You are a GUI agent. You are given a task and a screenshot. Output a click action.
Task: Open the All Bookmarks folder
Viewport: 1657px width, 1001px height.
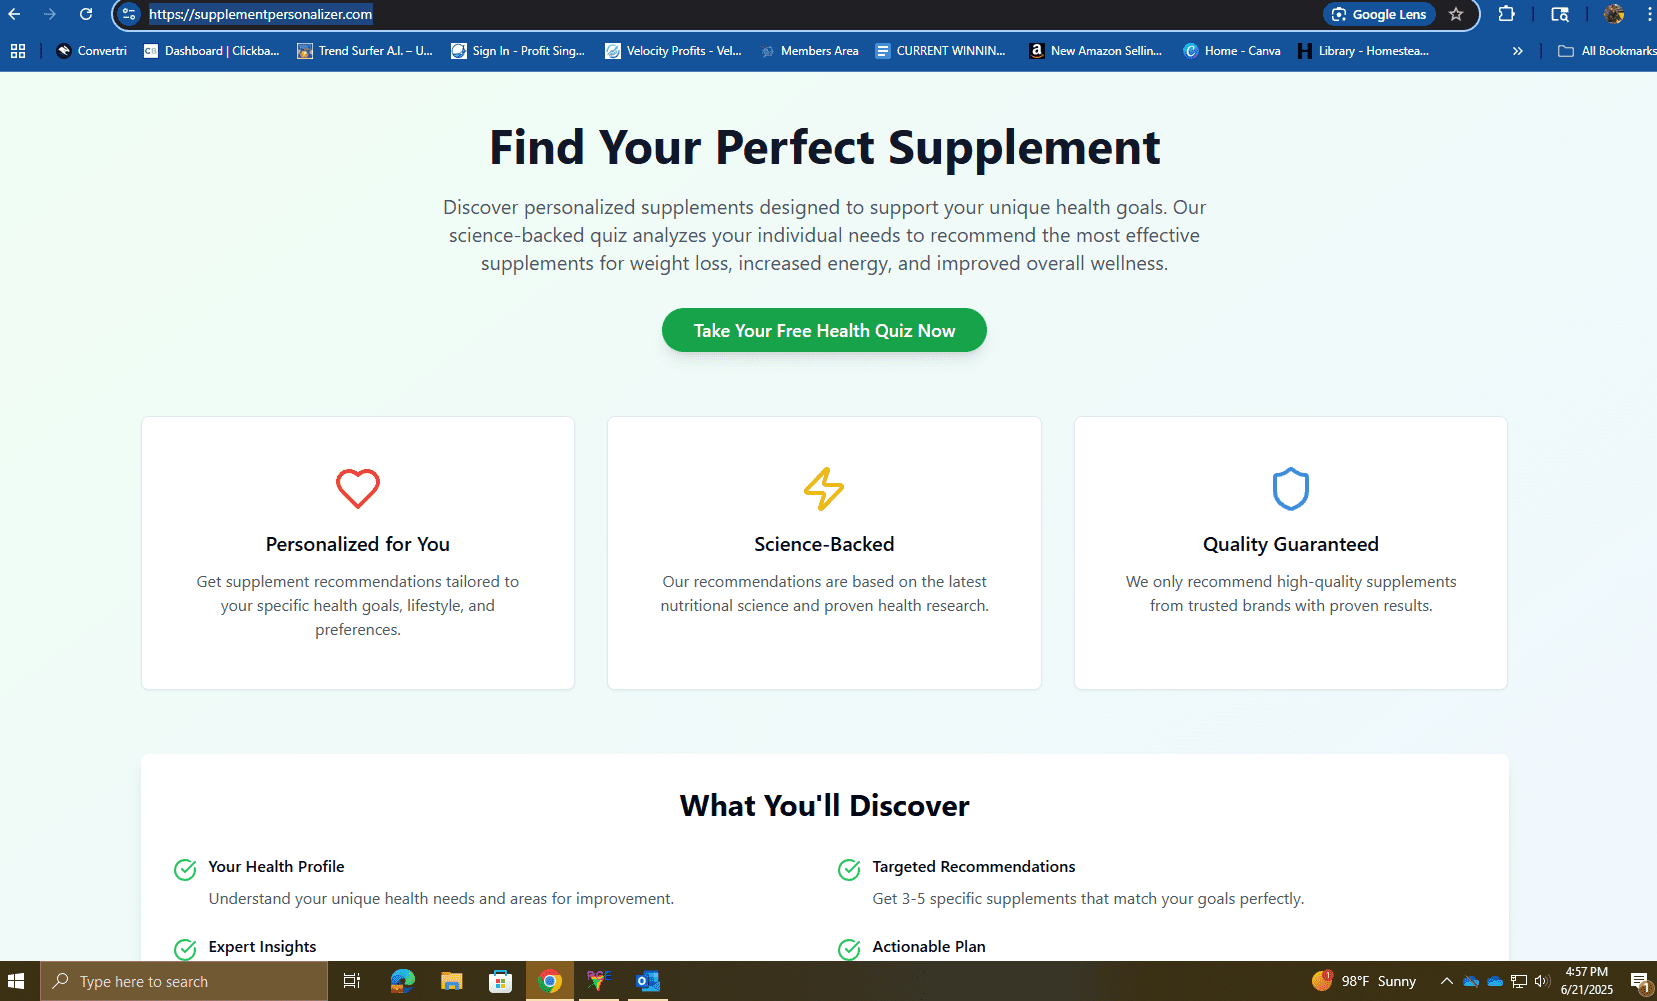[1606, 50]
